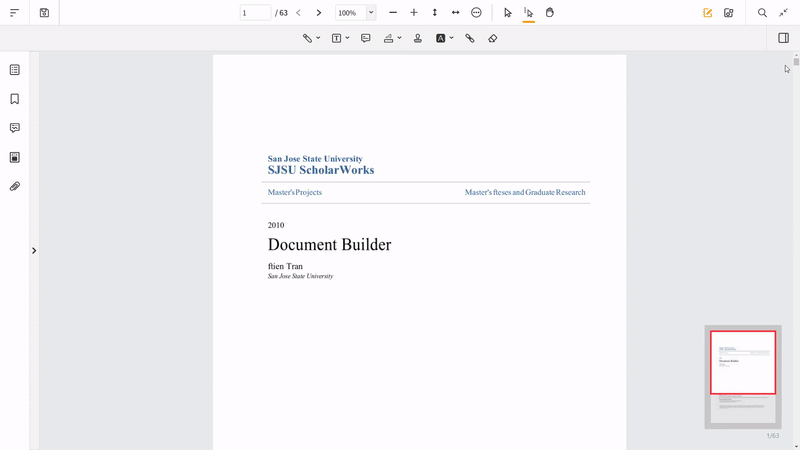Click the page 1 thumbnail preview
This screenshot has width=800, height=450.
click(x=743, y=363)
